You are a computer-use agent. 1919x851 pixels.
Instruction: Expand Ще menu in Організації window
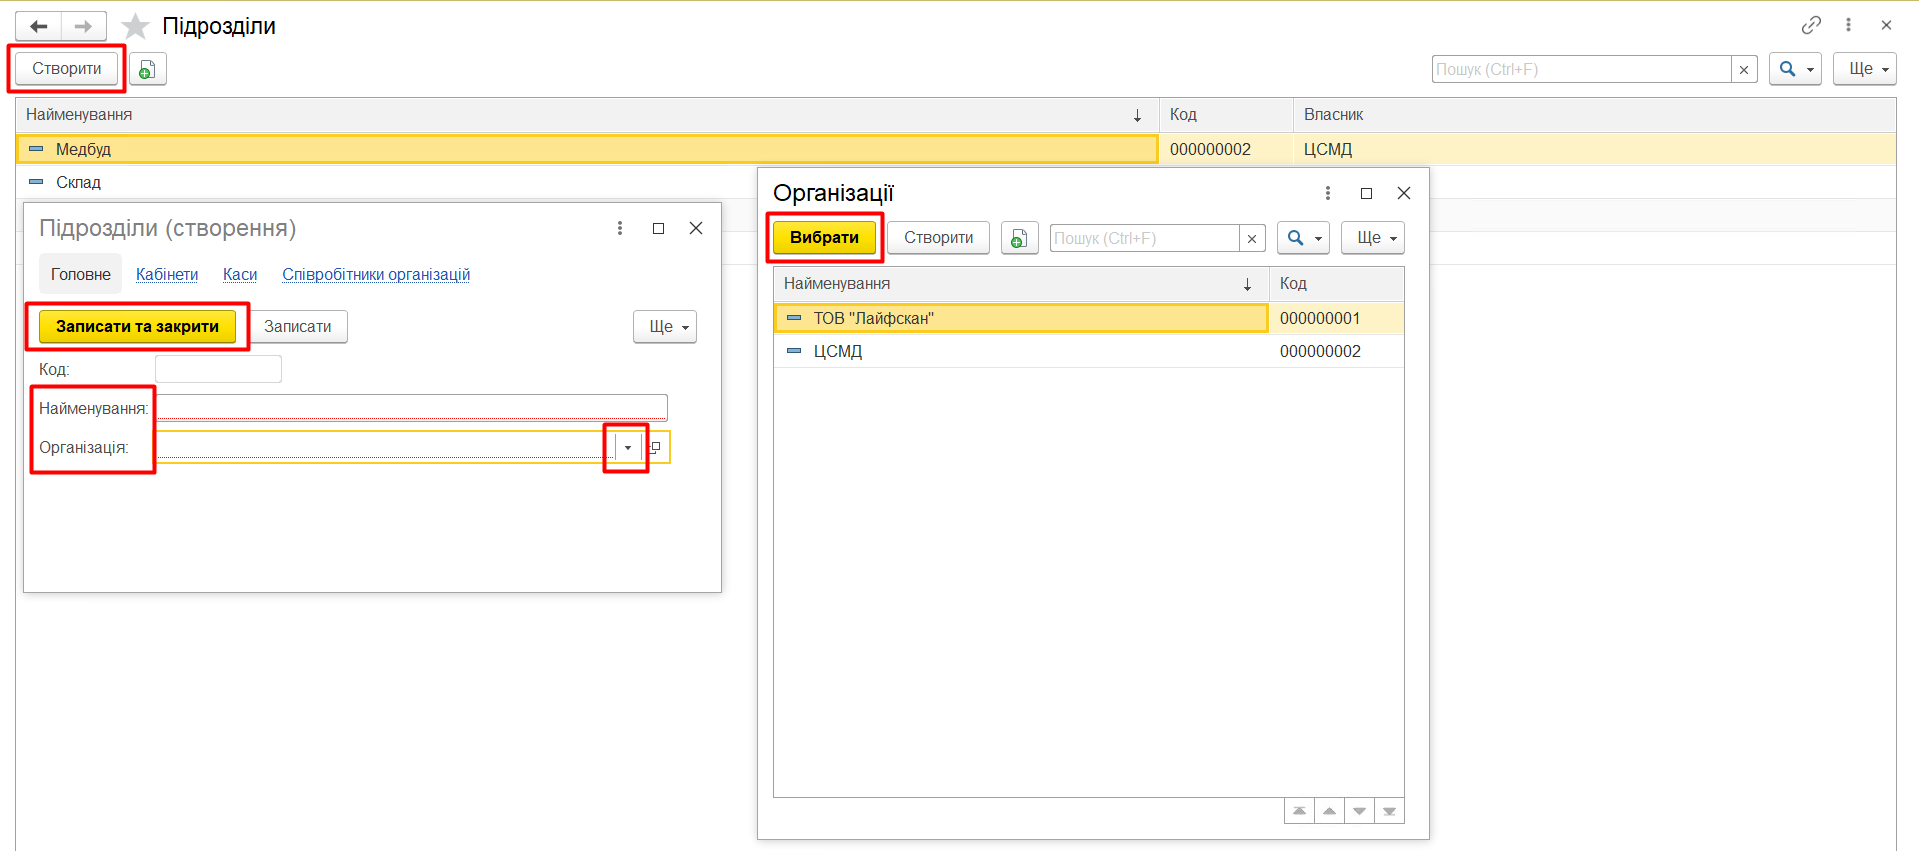click(1373, 238)
